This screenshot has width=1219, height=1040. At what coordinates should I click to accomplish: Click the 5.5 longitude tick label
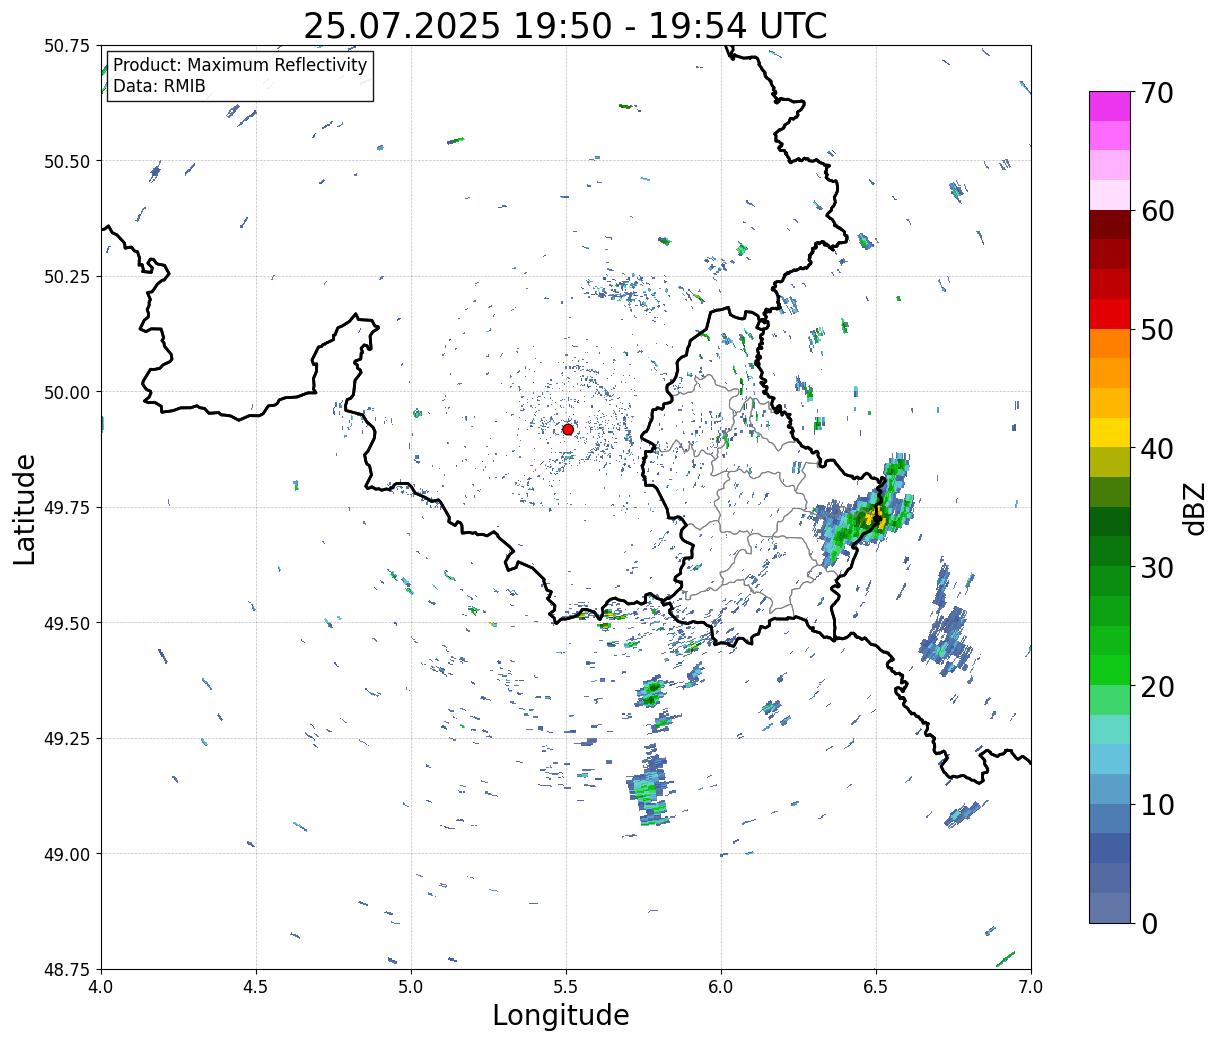point(566,986)
